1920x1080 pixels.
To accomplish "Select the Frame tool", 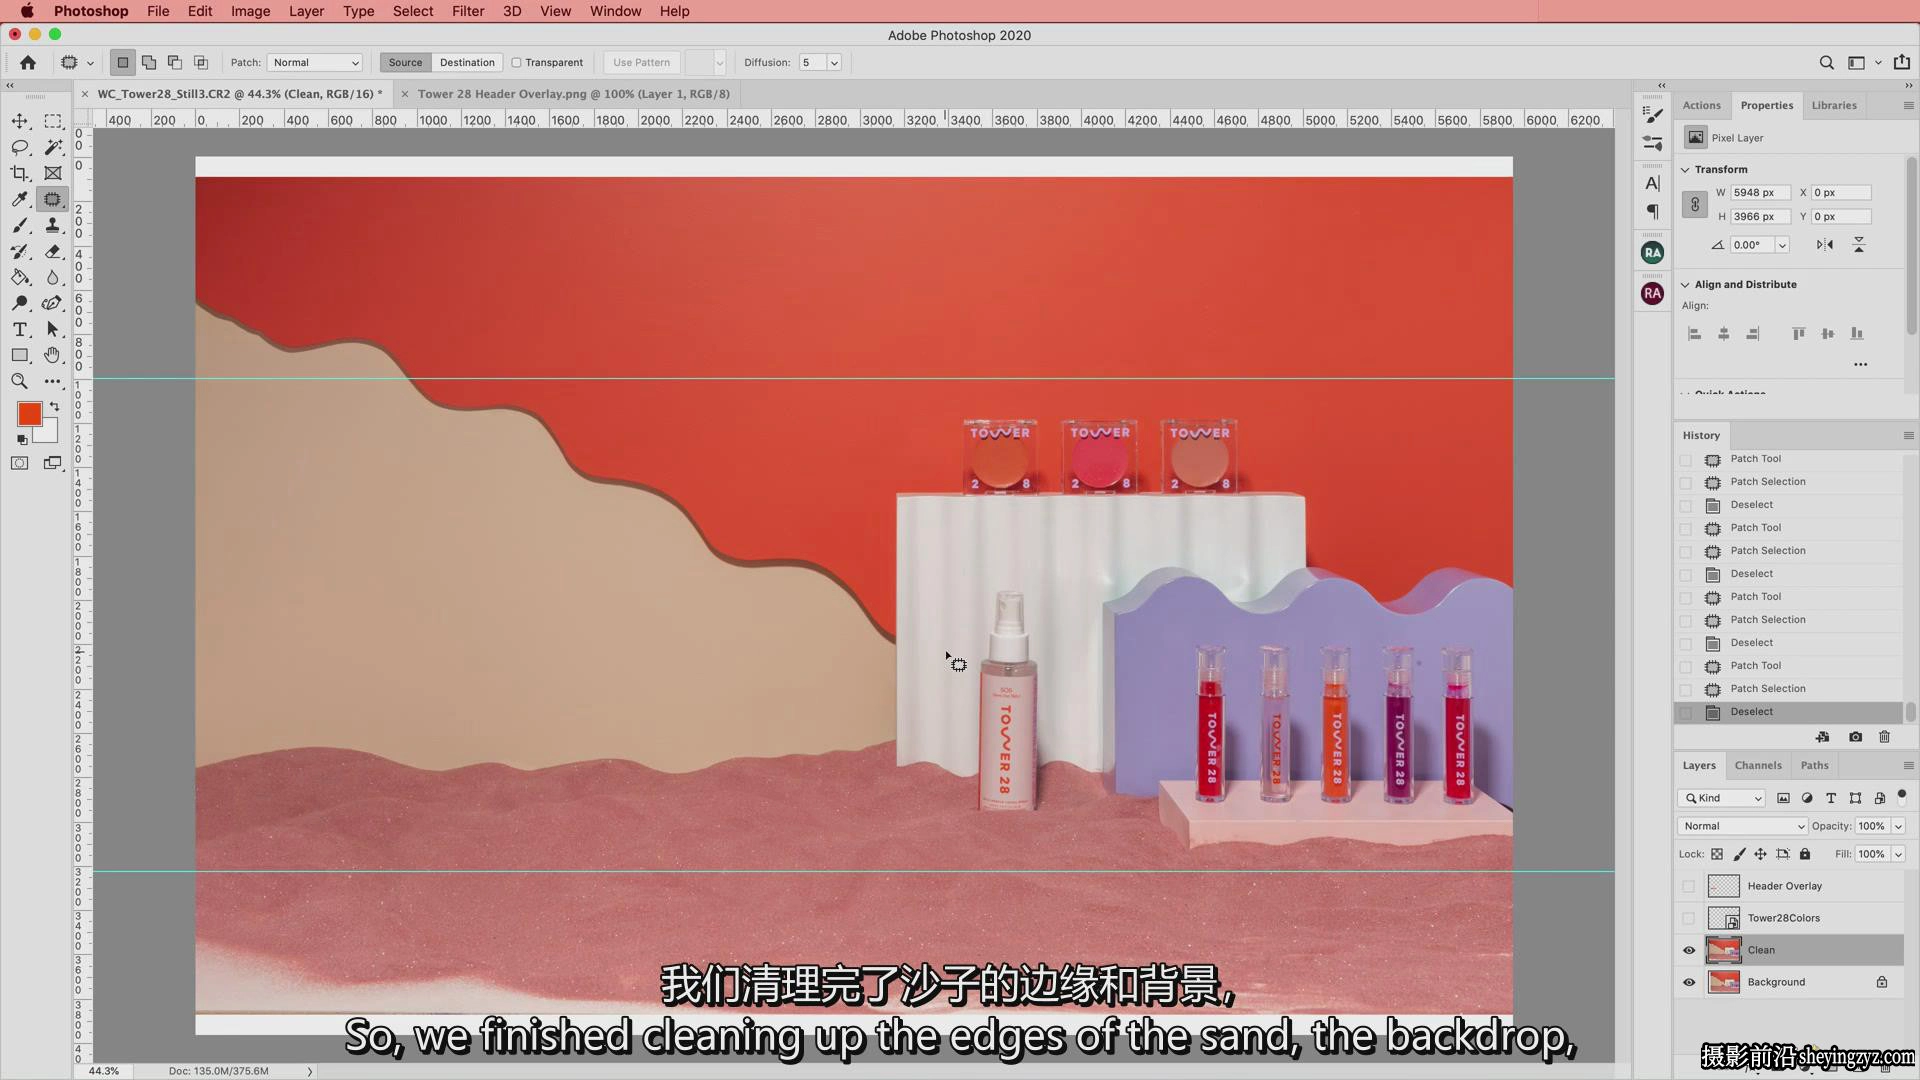I will coord(53,173).
